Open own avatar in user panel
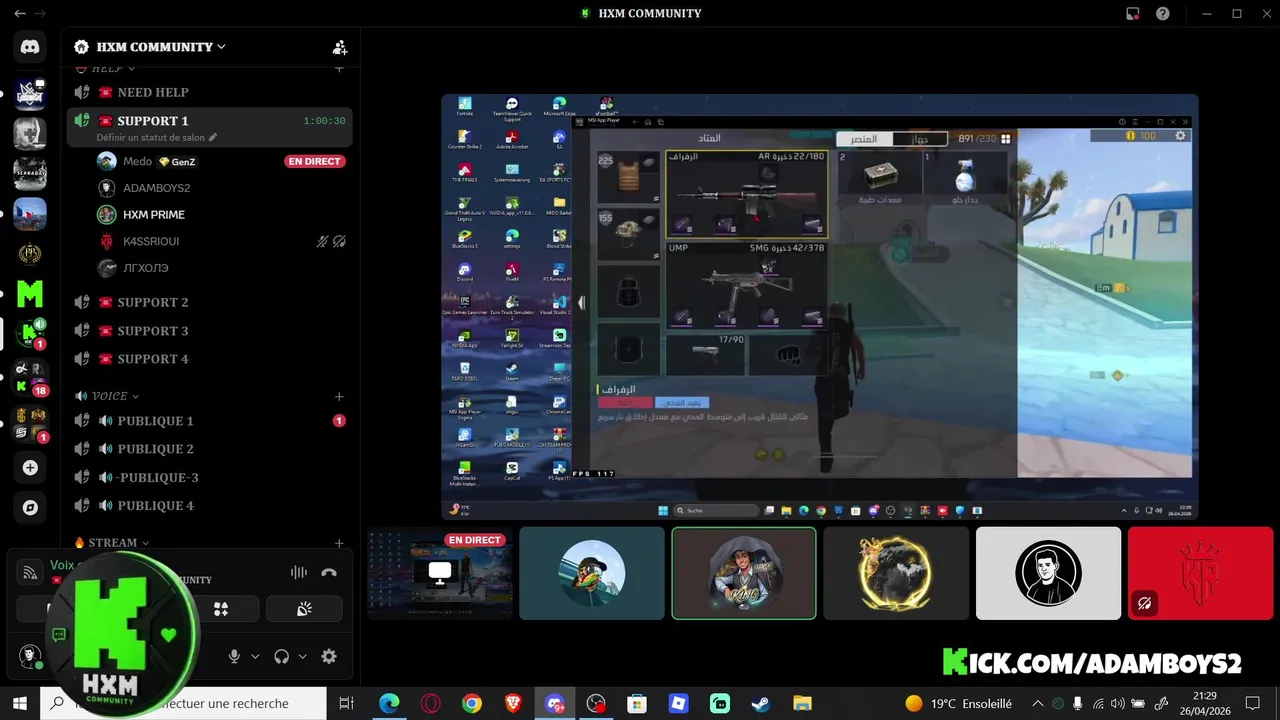 [x=29, y=656]
